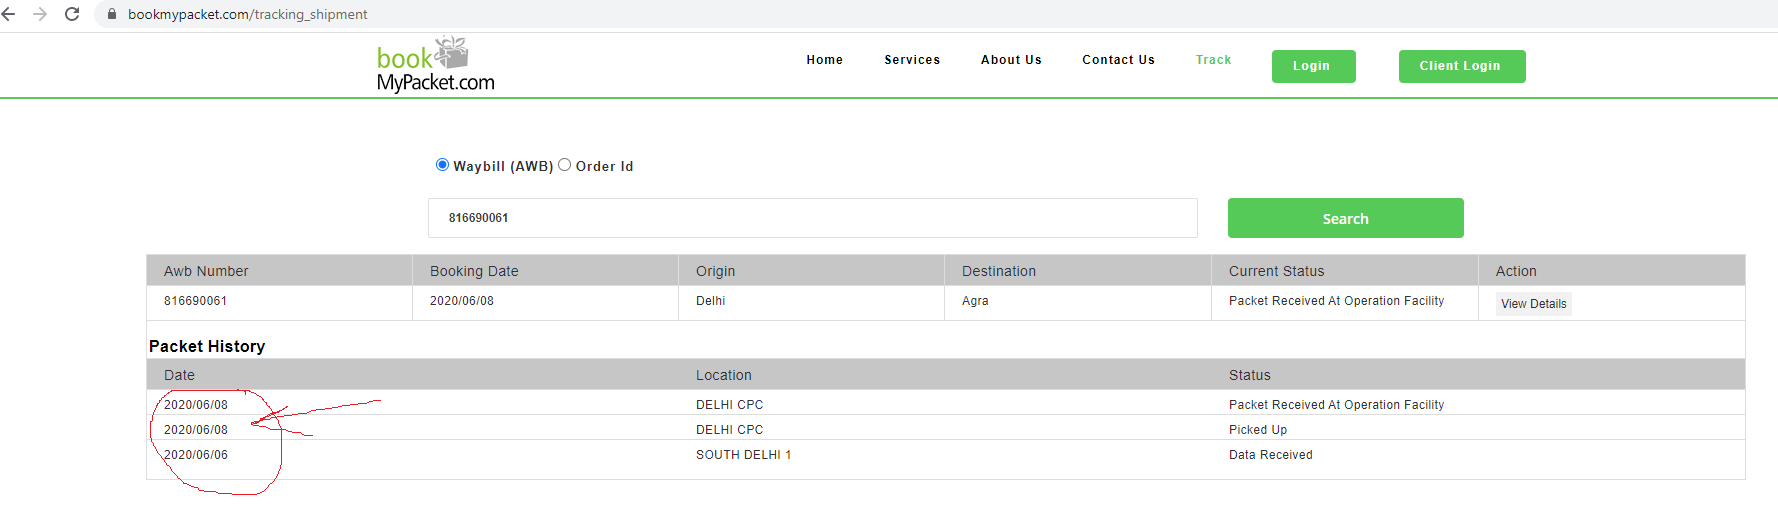This screenshot has height=517, width=1778.
Task: Click the green Search button
Action: (x=1345, y=218)
